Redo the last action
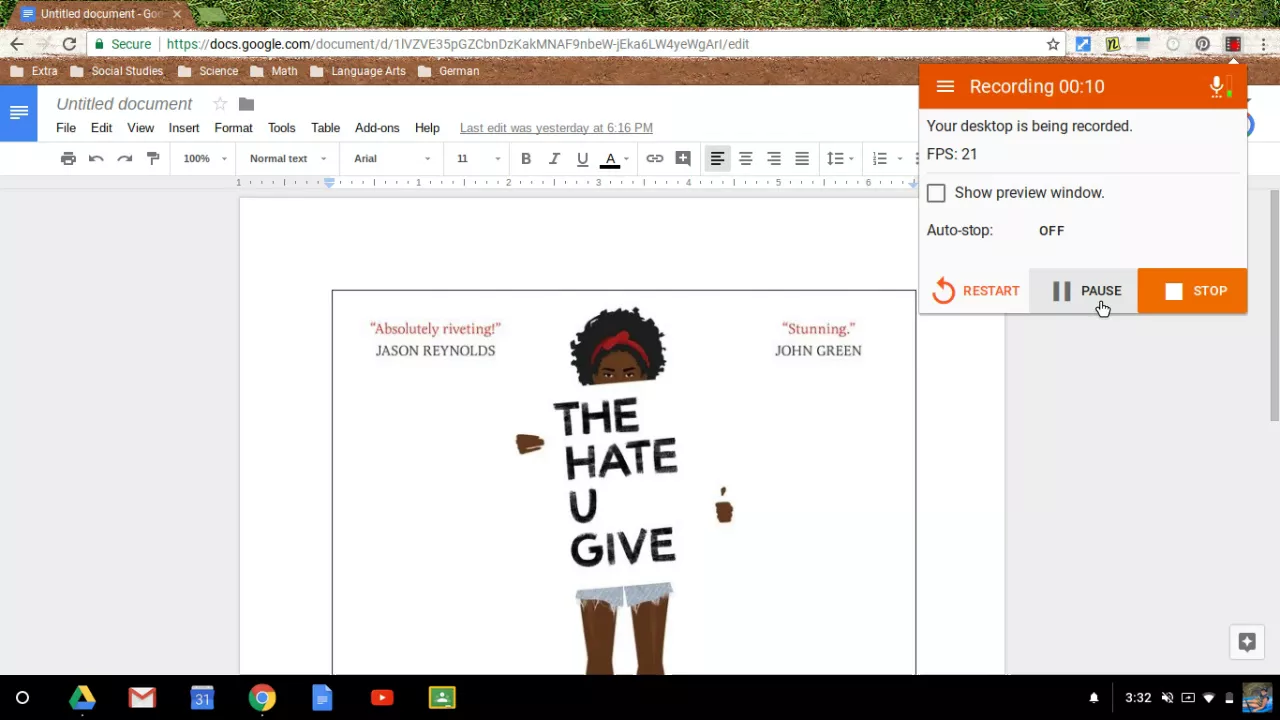The width and height of the screenshot is (1280, 720). [x=125, y=158]
